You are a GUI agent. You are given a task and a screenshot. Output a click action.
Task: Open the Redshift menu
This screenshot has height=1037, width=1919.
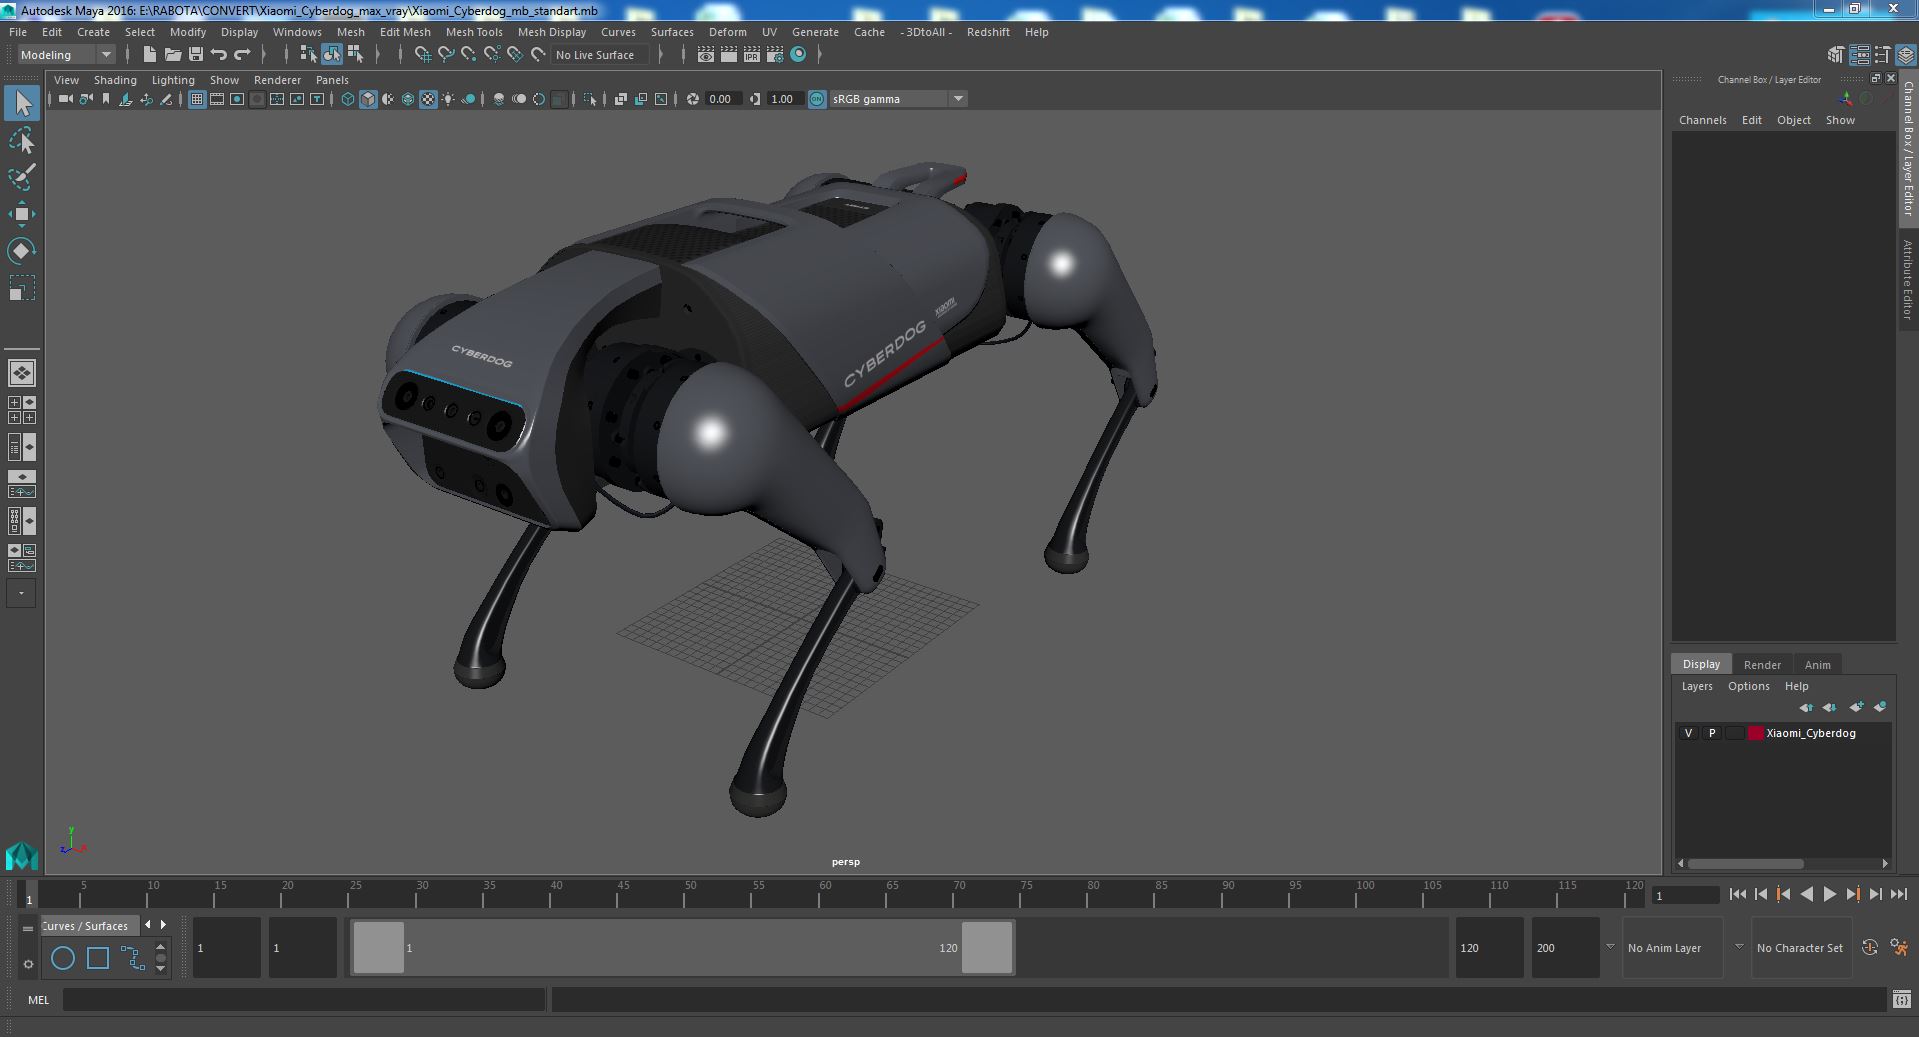pos(988,32)
